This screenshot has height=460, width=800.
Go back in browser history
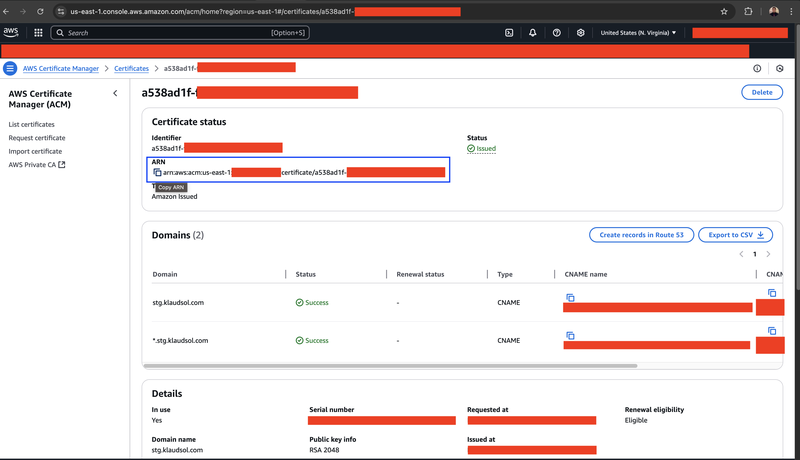[x=6, y=11]
